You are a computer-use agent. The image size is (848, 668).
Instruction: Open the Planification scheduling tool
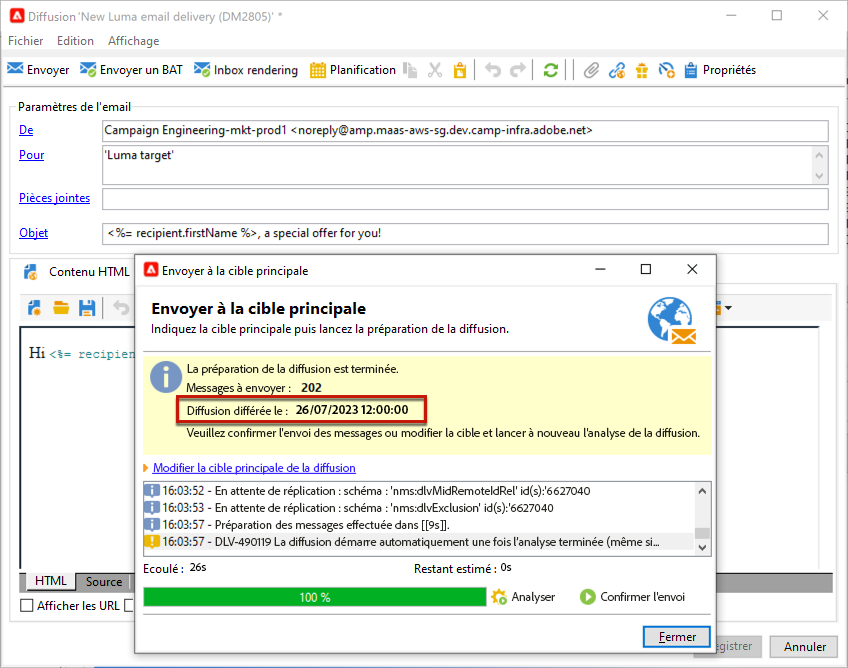point(353,70)
